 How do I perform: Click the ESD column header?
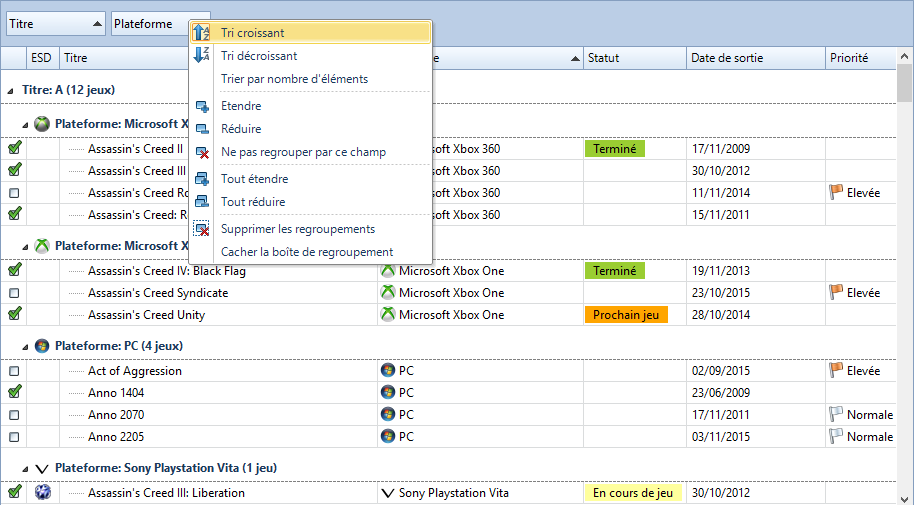[x=43, y=58]
